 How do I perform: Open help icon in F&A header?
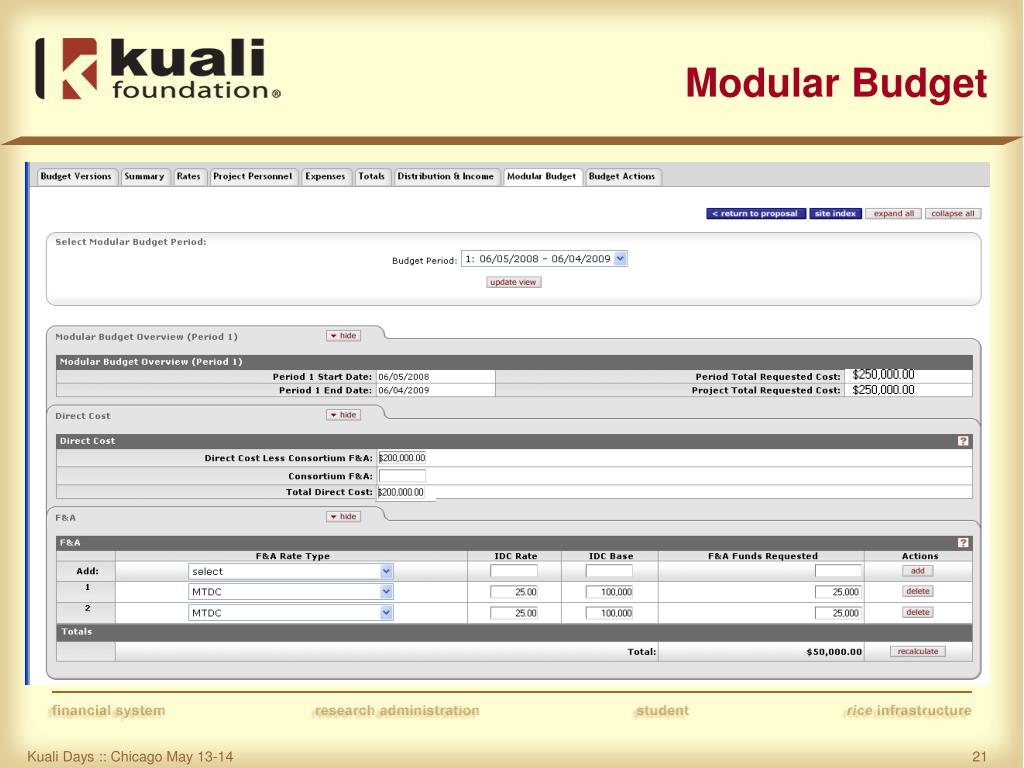coord(963,543)
